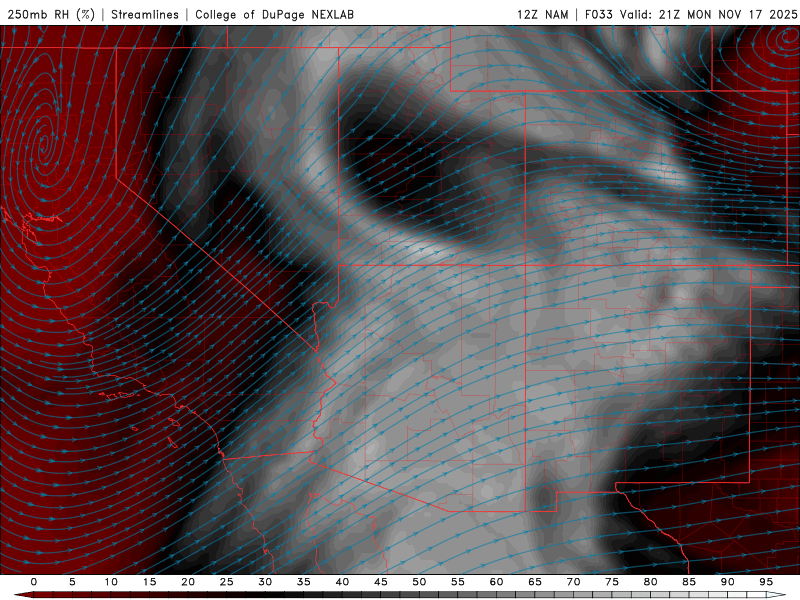Image resolution: width=800 pixels, height=600 pixels.
Task: Click the colorbar label "10"
Action: [x=111, y=582]
